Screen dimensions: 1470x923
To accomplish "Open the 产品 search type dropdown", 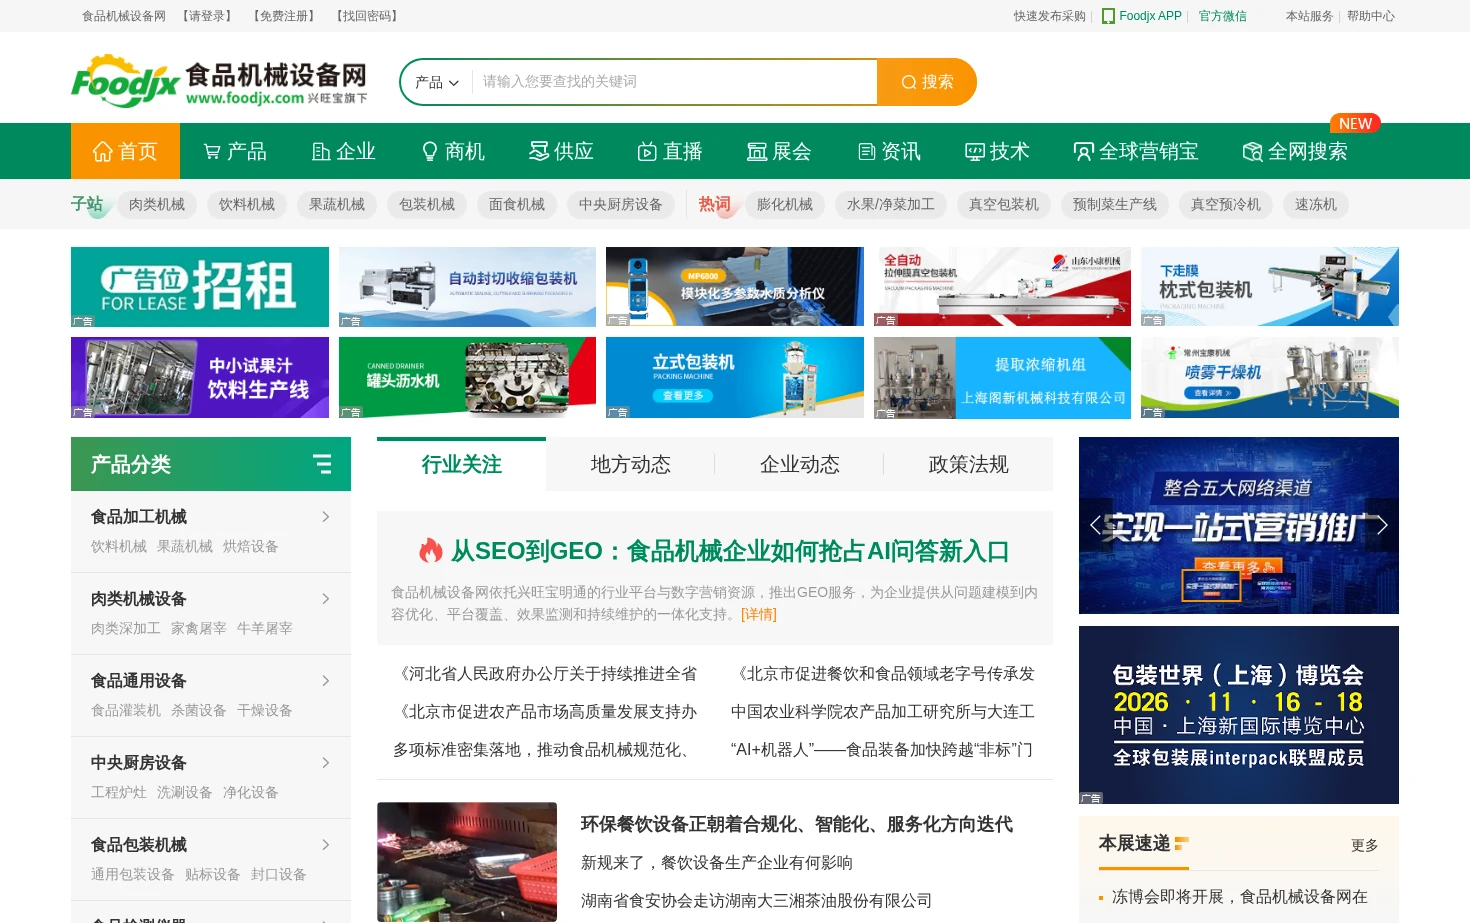I will coord(437,82).
